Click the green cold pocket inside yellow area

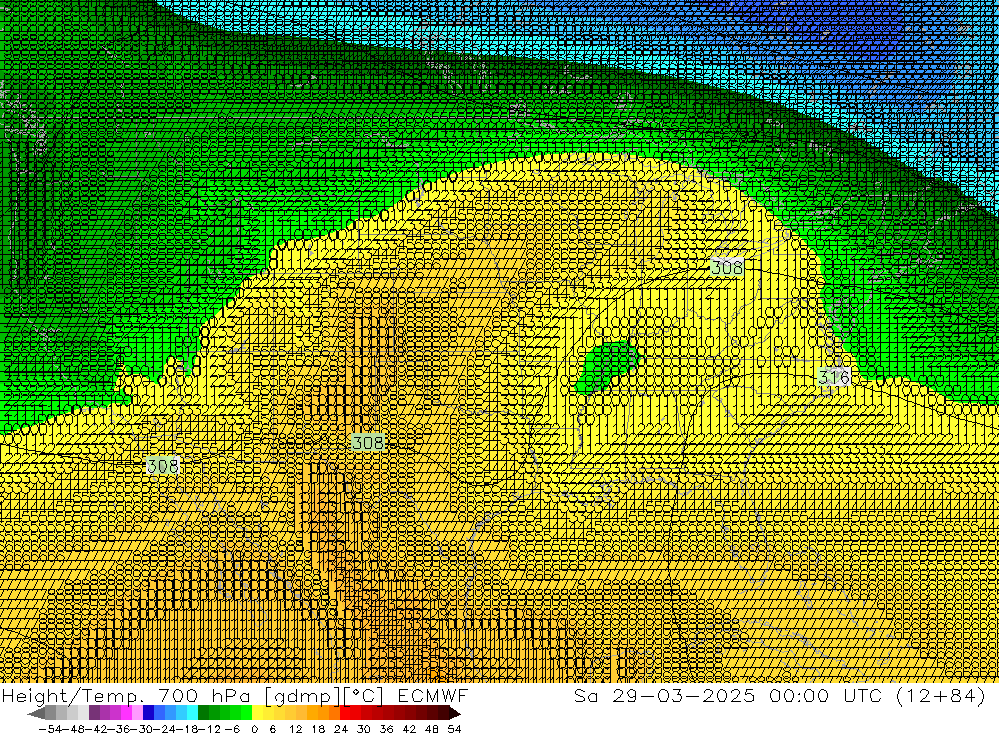(607, 365)
